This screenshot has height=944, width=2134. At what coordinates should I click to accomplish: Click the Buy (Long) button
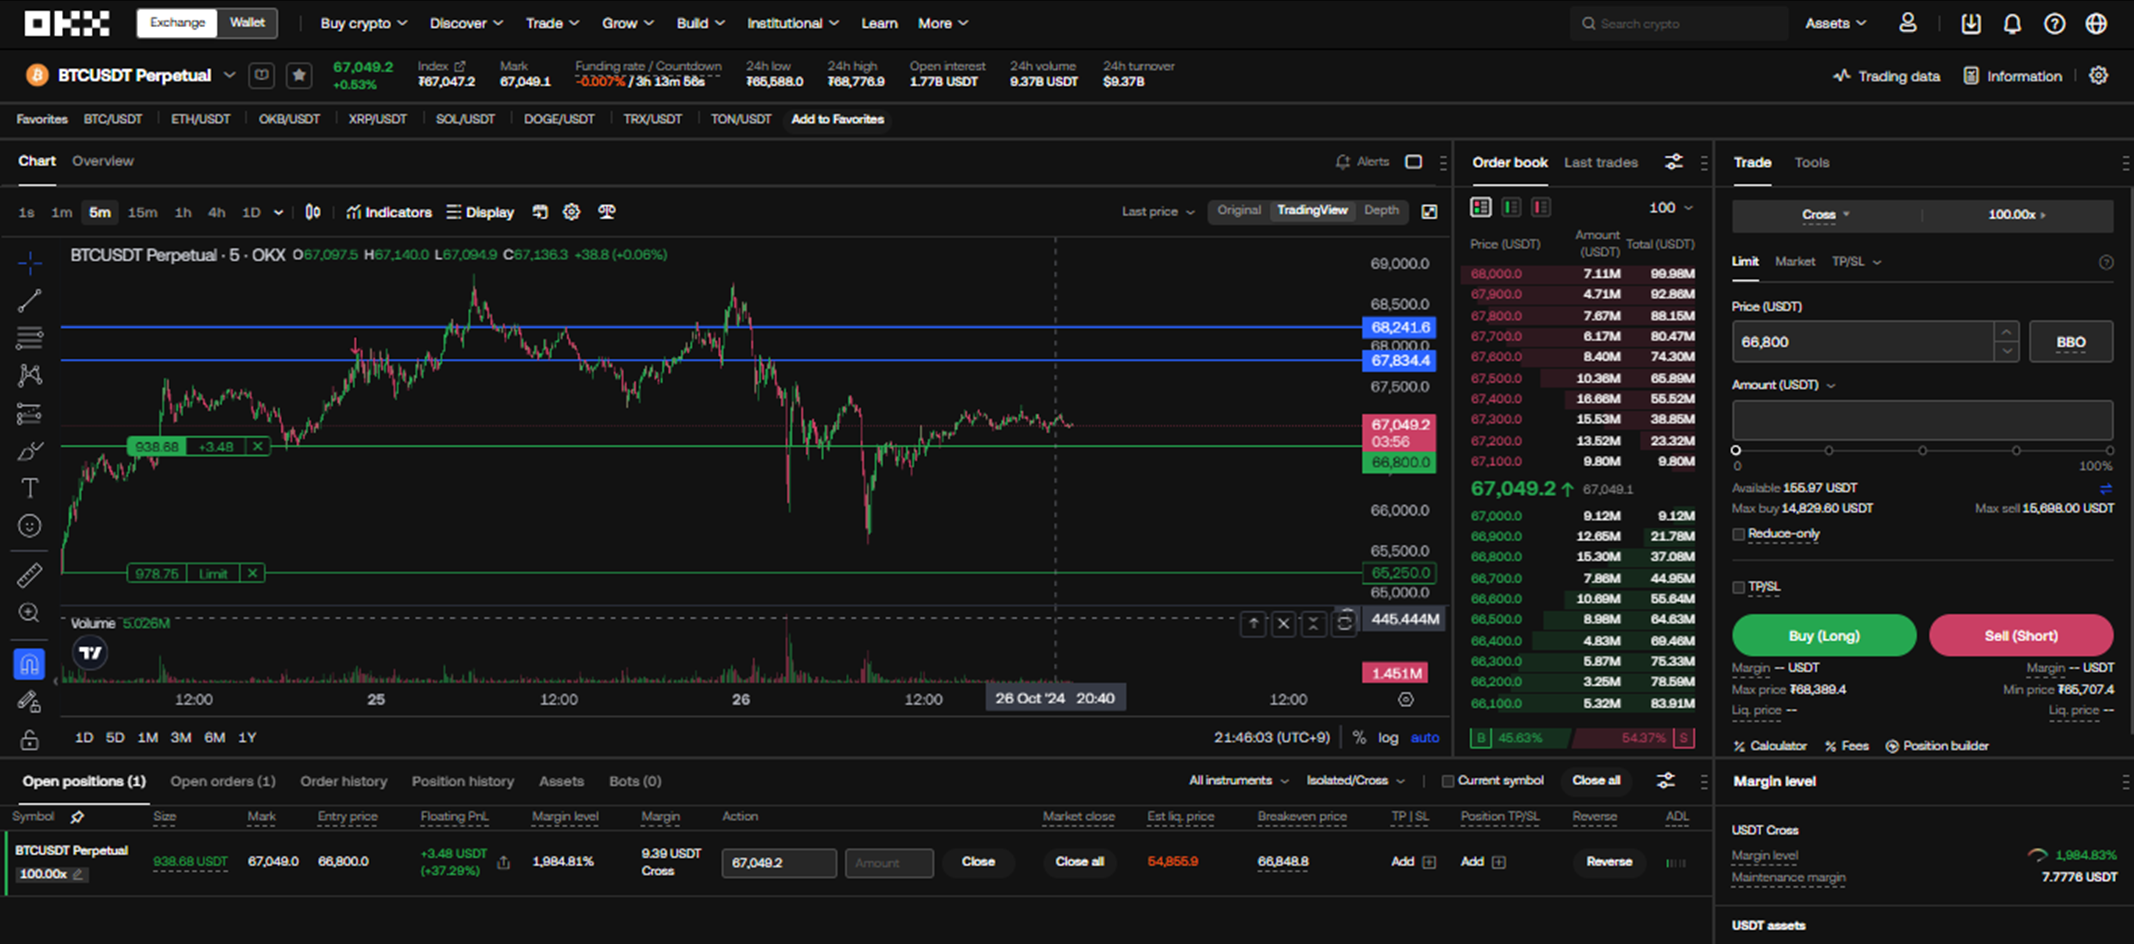pos(1823,635)
